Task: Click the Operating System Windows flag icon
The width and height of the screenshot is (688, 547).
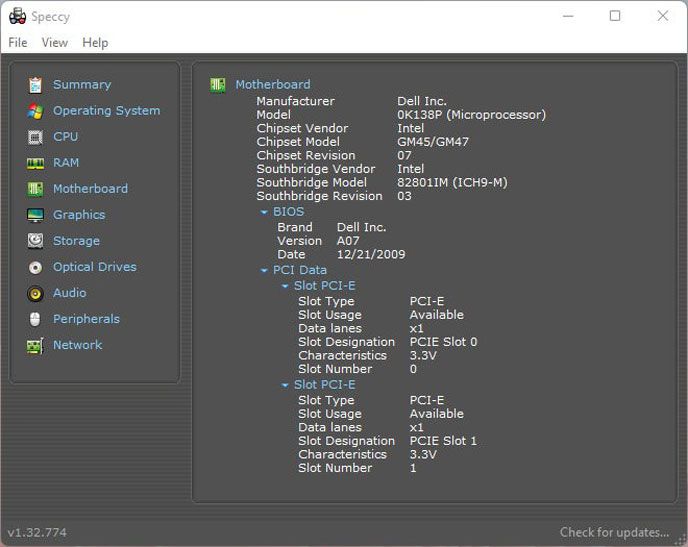Action: click(x=36, y=111)
